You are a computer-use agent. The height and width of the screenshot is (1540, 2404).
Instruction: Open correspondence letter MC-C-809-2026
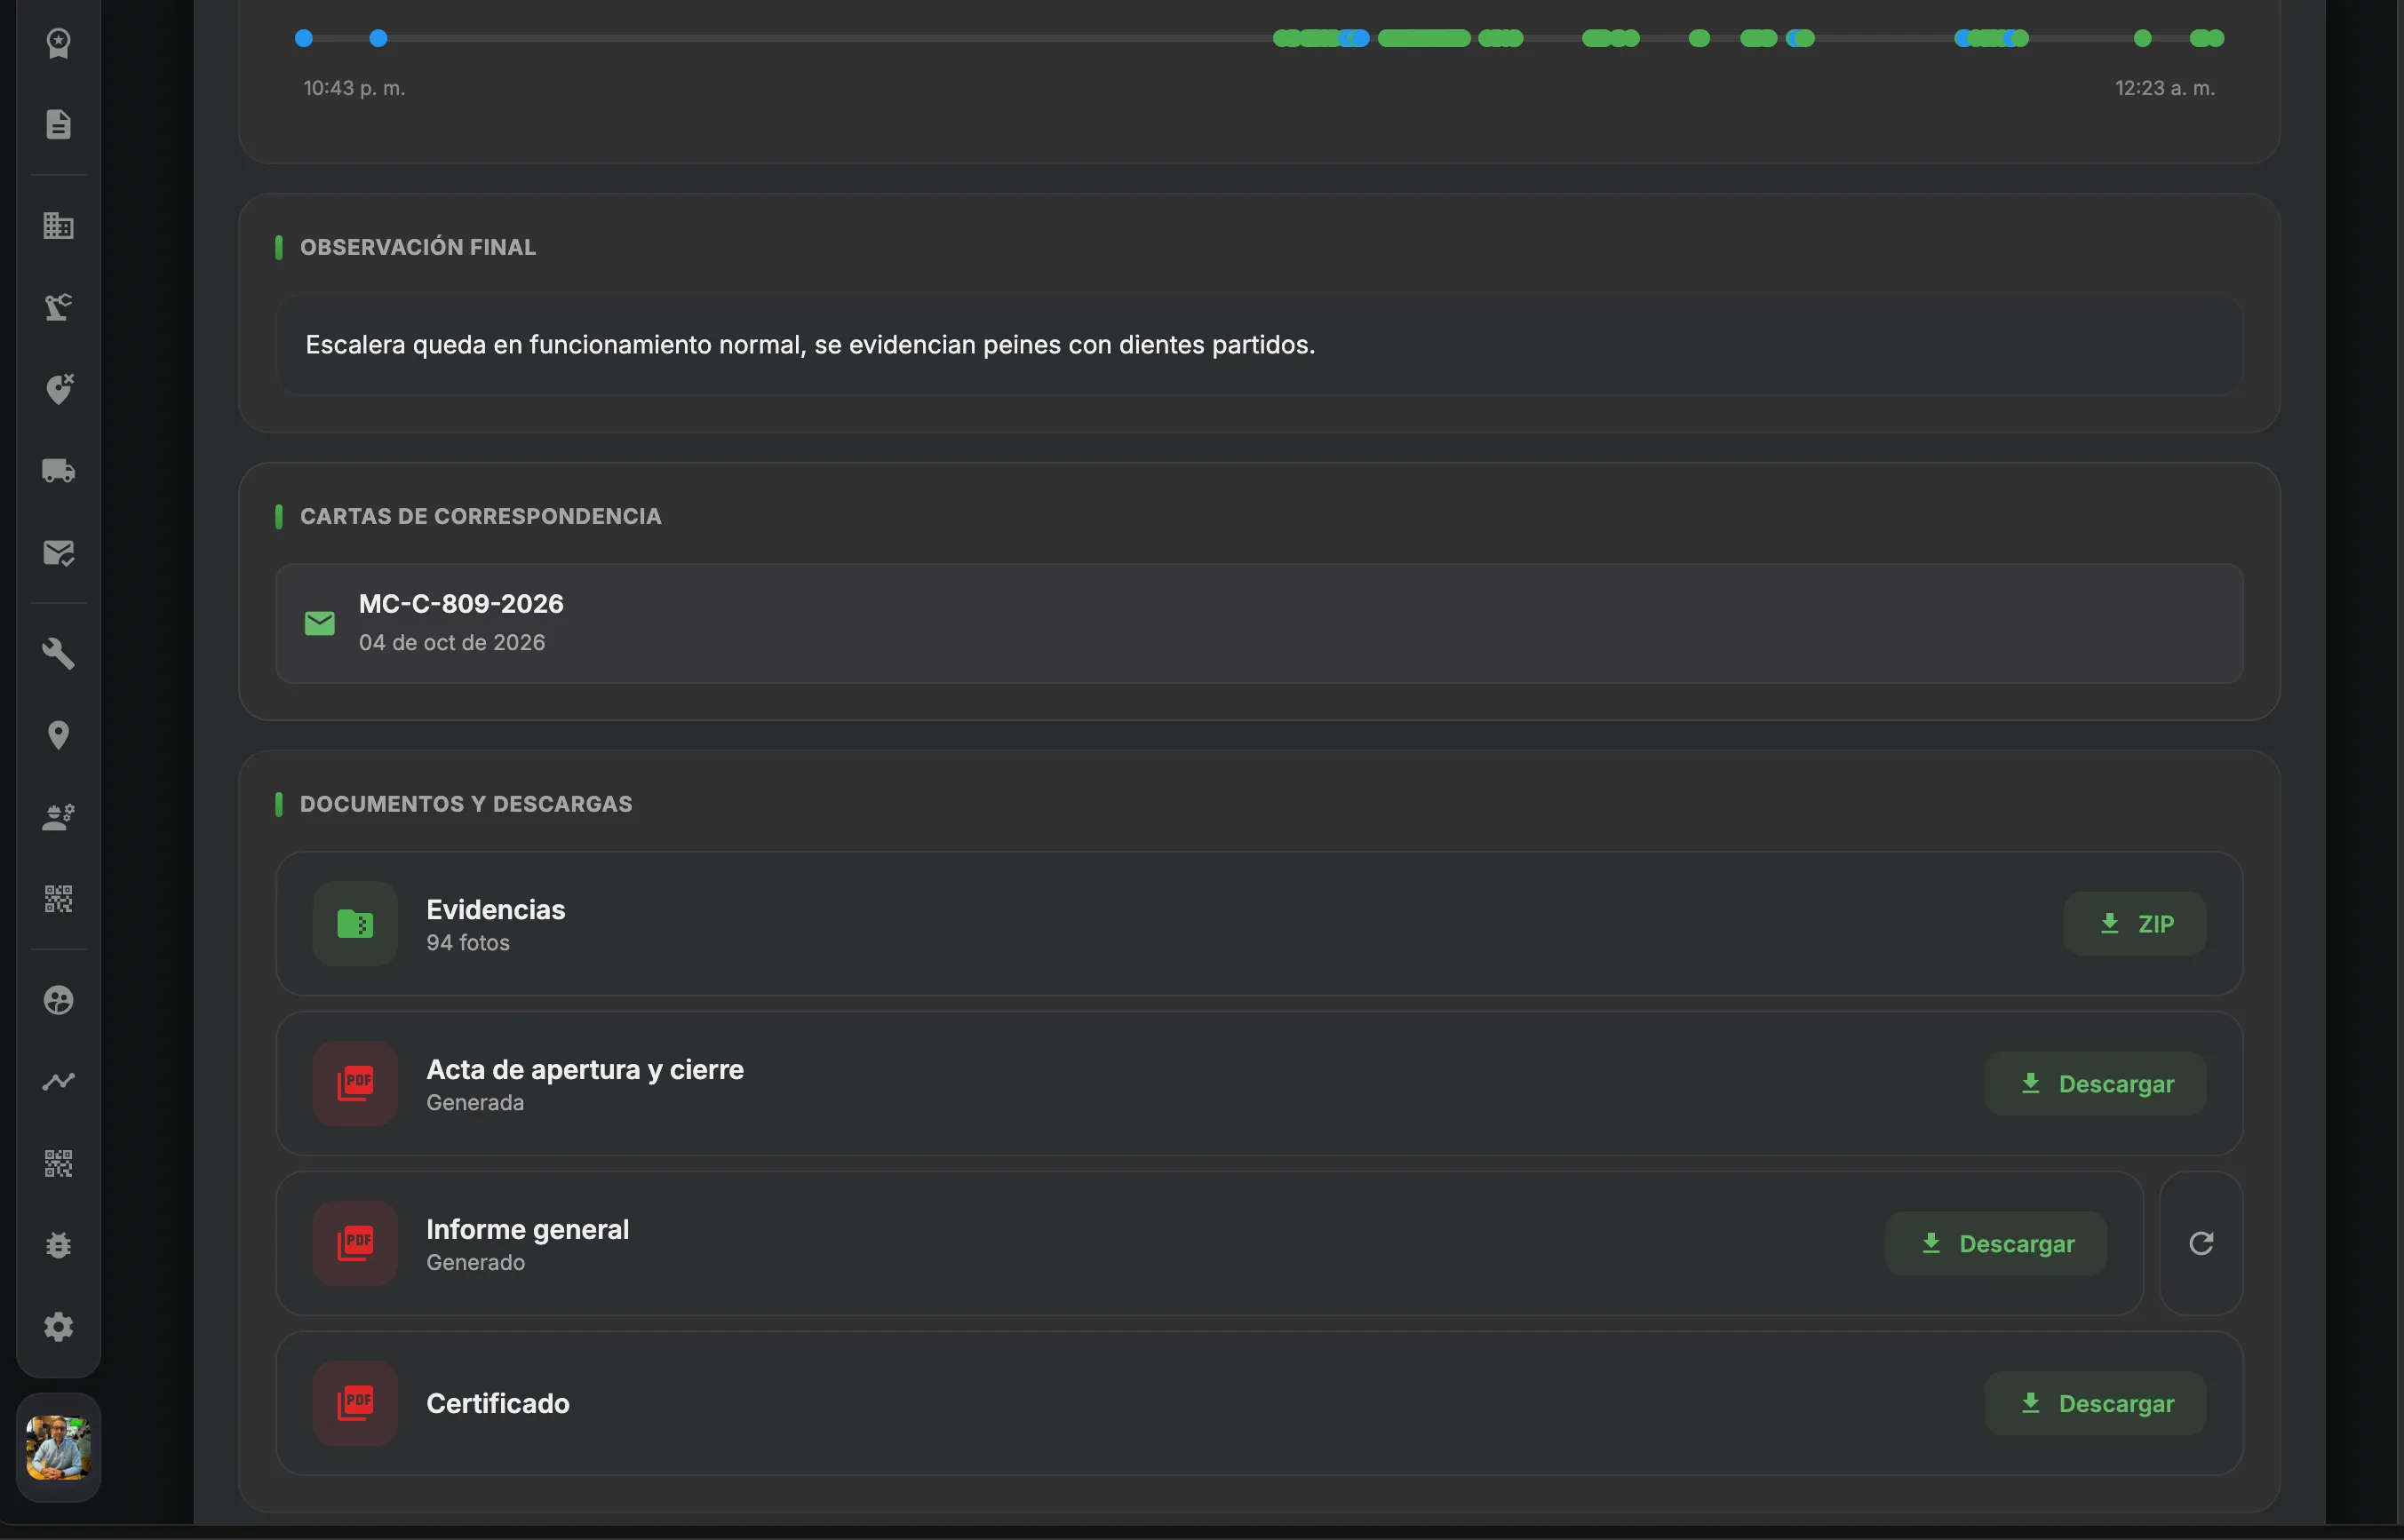1259,624
